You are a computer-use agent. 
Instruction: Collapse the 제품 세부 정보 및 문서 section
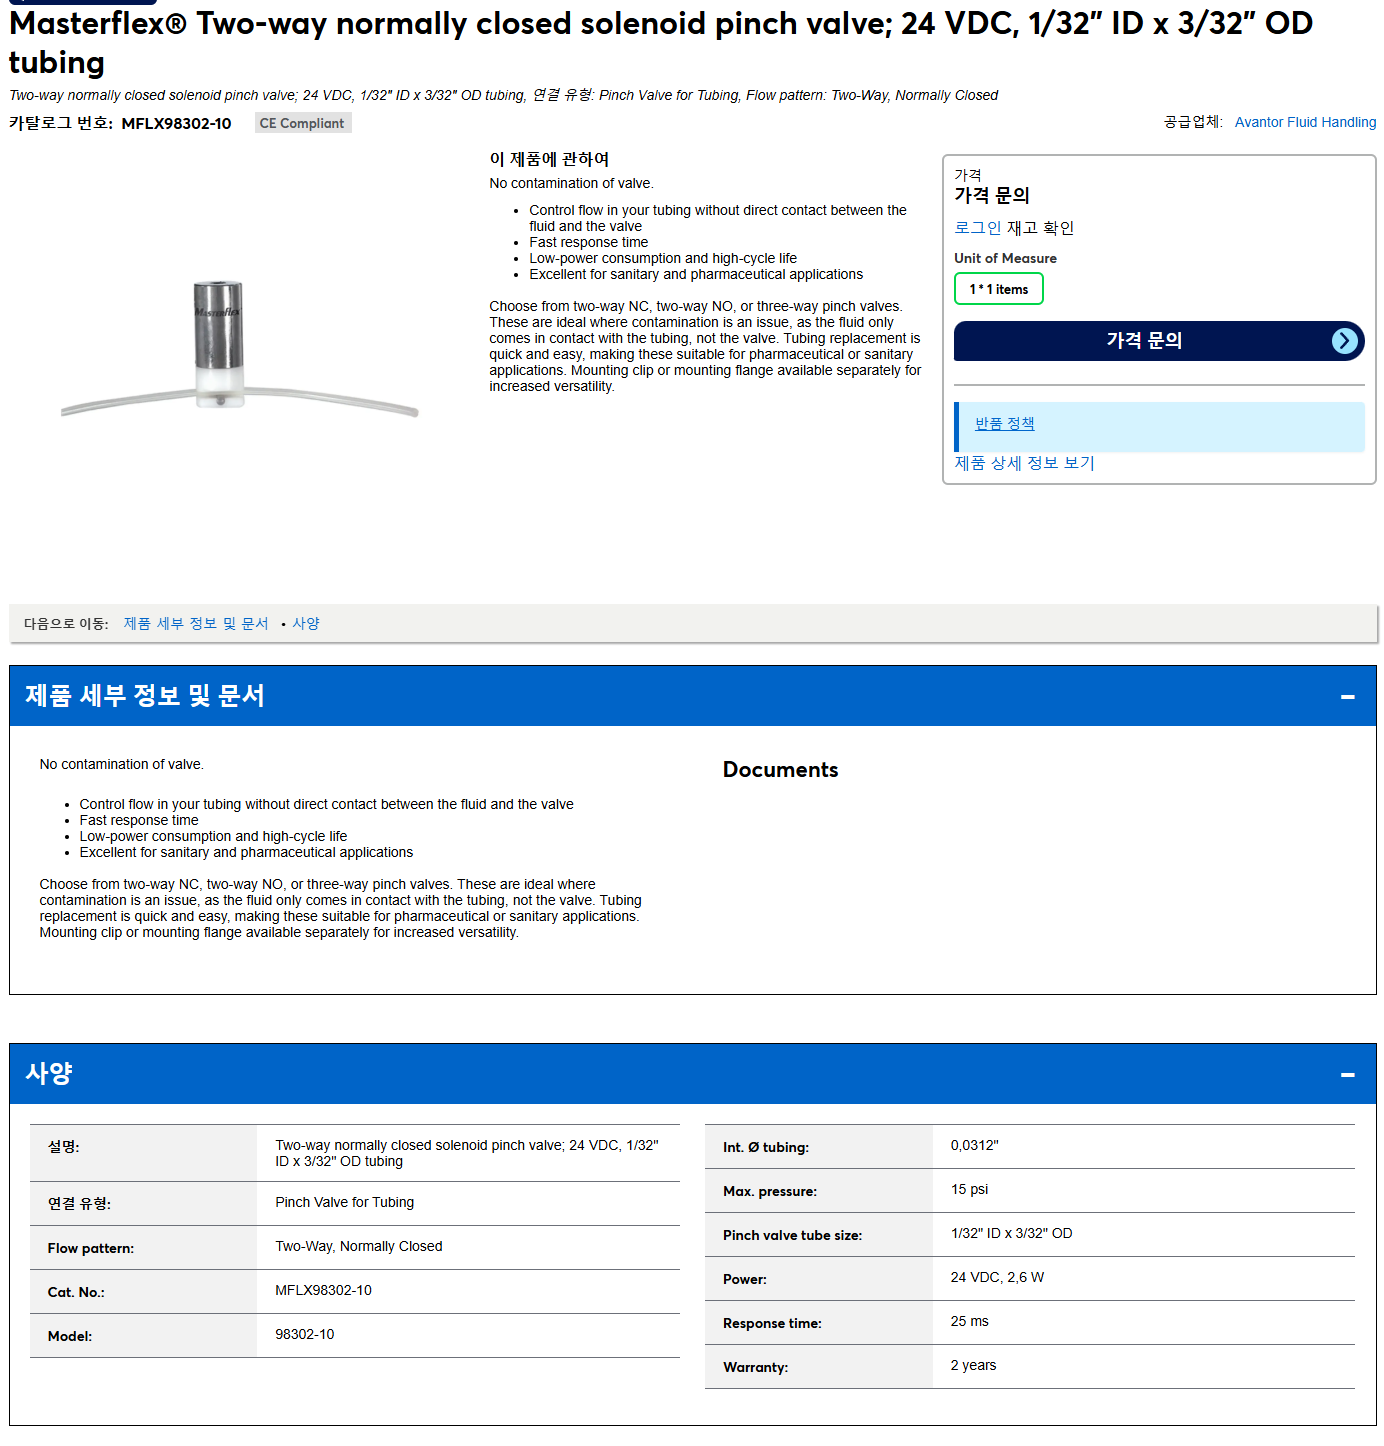coord(1347,696)
